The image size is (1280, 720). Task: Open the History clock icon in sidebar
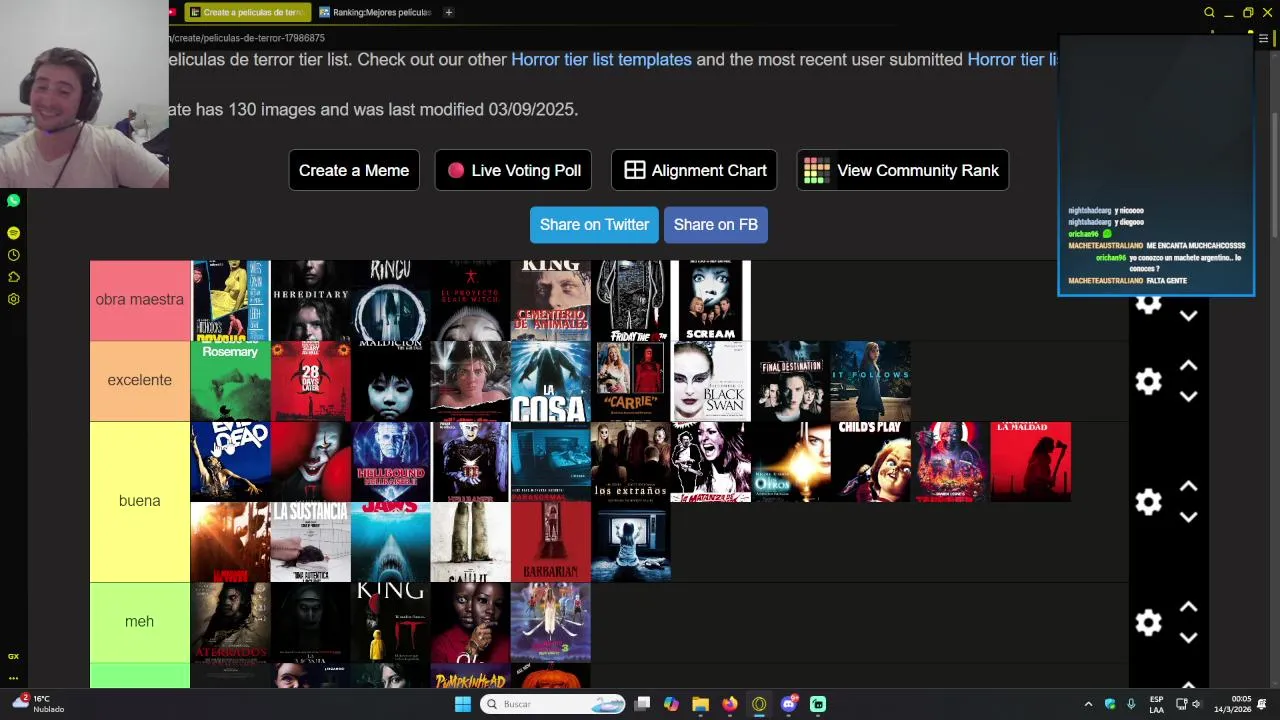[x=13, y=255]
